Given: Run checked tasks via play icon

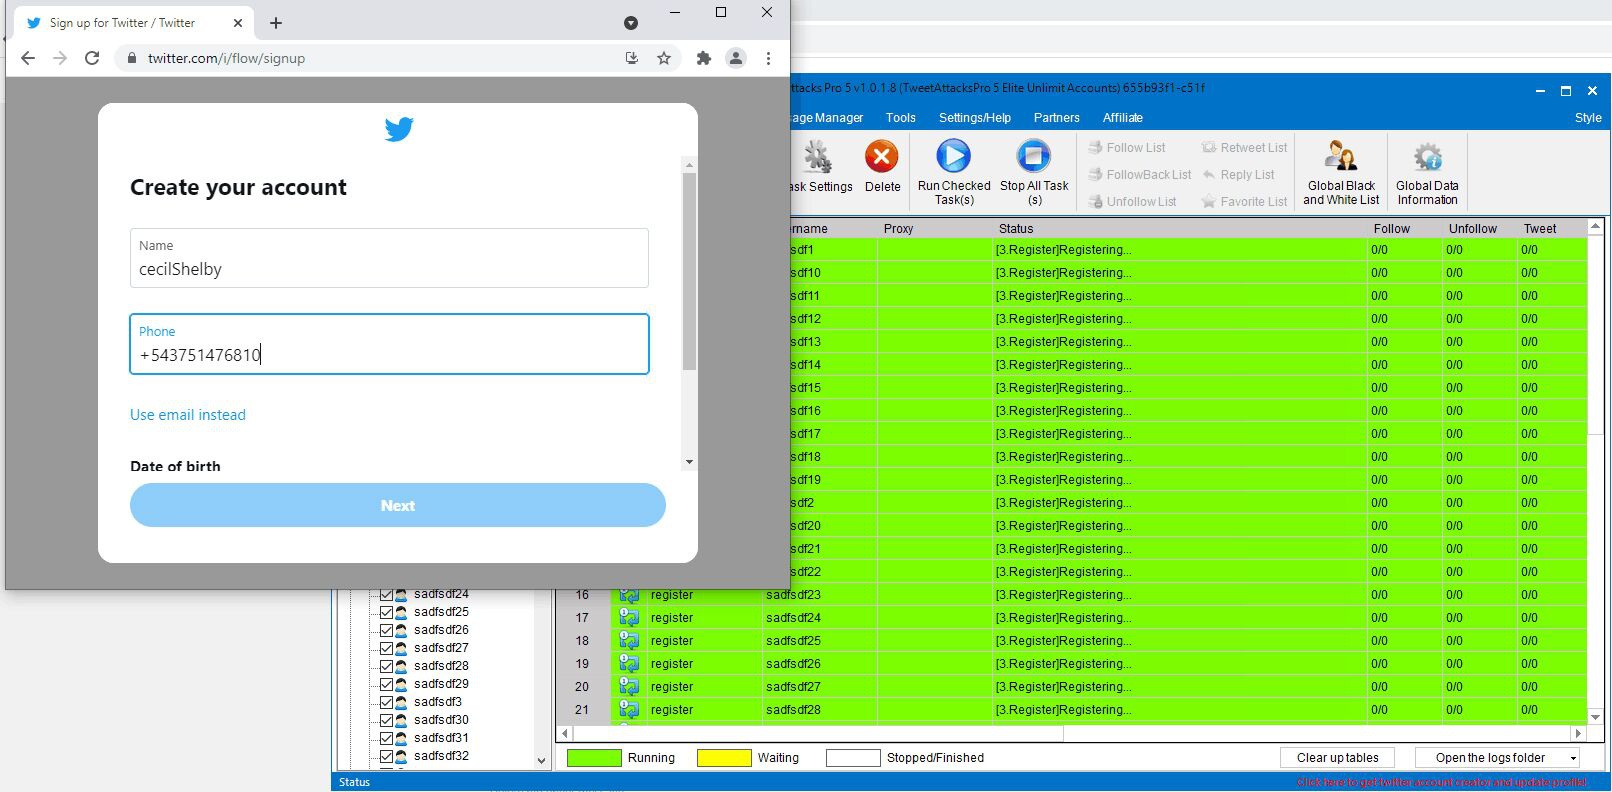Looking at the screenshot, I should [x=953, y=156].
